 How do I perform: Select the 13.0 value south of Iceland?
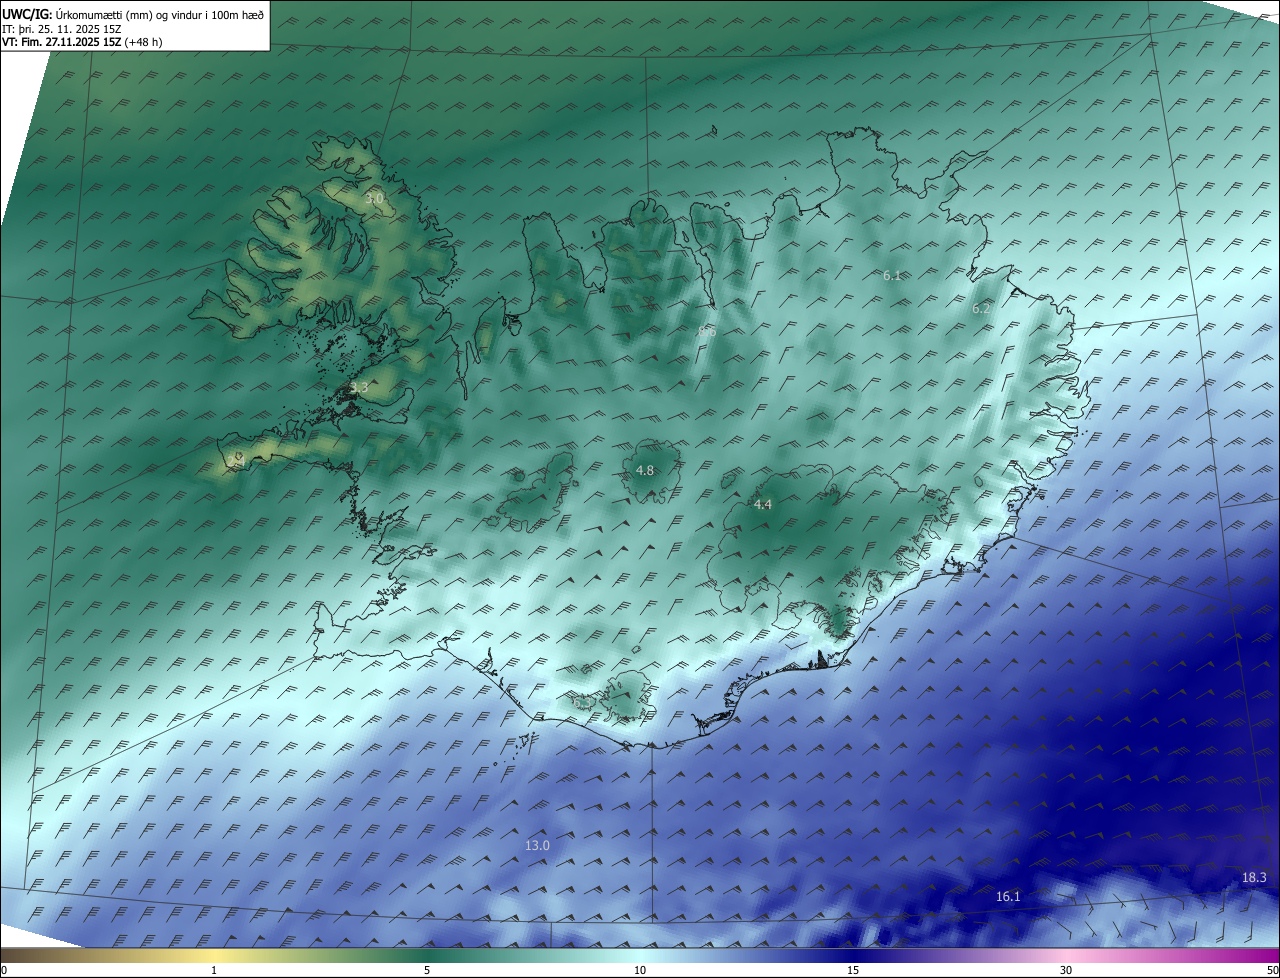coord(538,846)
